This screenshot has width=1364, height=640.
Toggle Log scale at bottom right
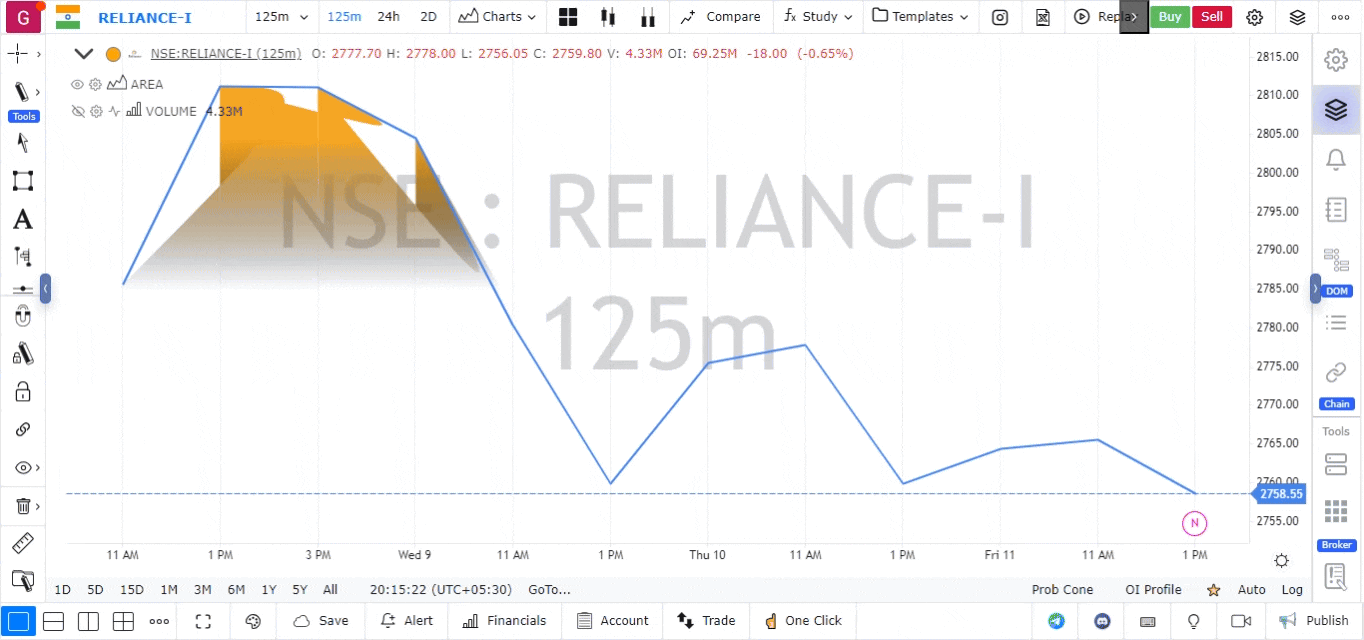1292,590
